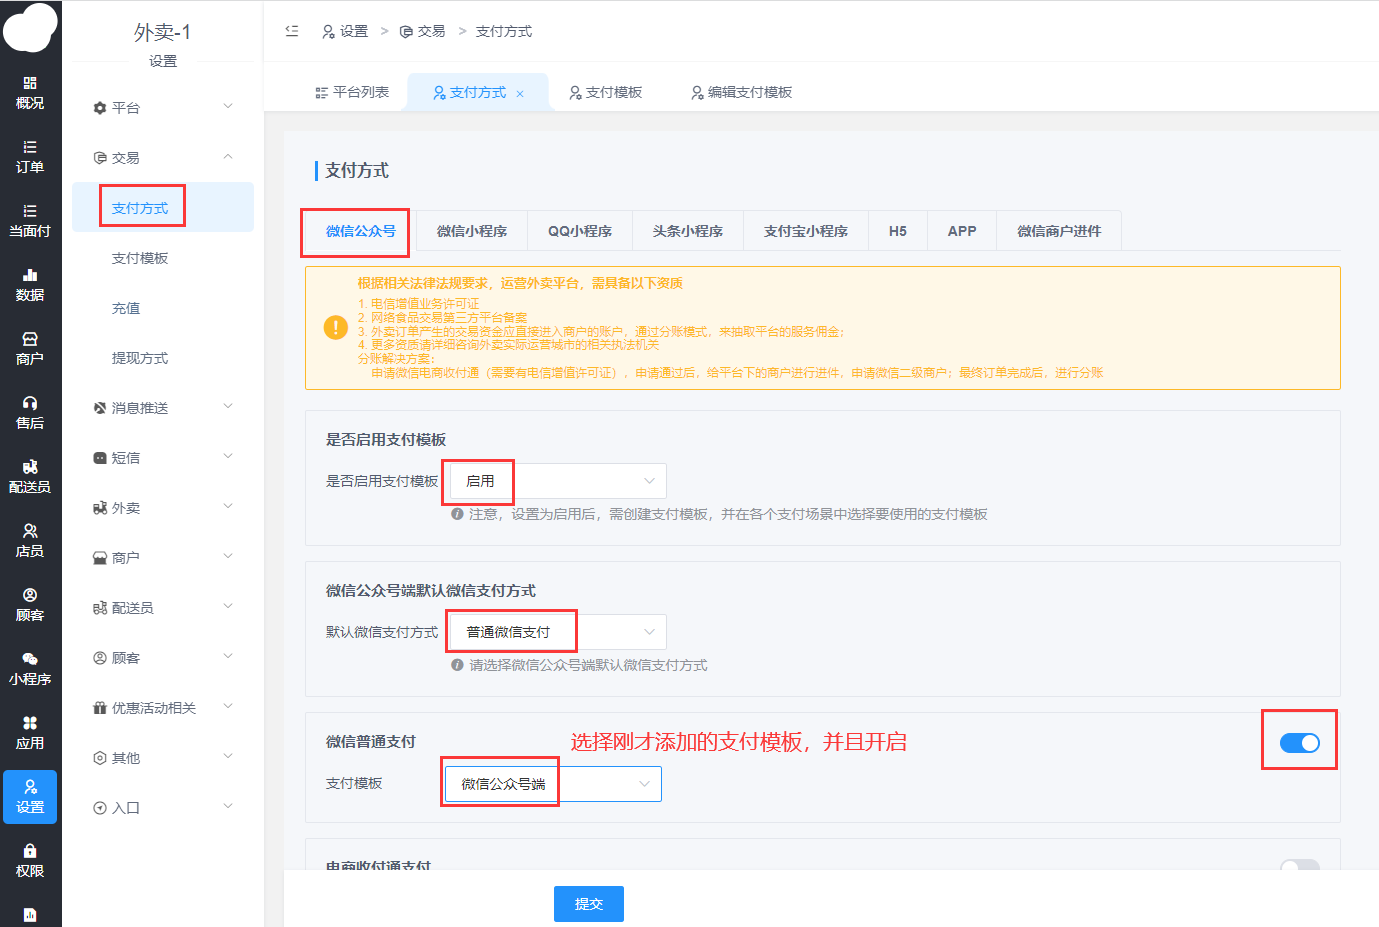
Task: Open 提现方式 in the settings menu
Action: [x=163, y=357]
